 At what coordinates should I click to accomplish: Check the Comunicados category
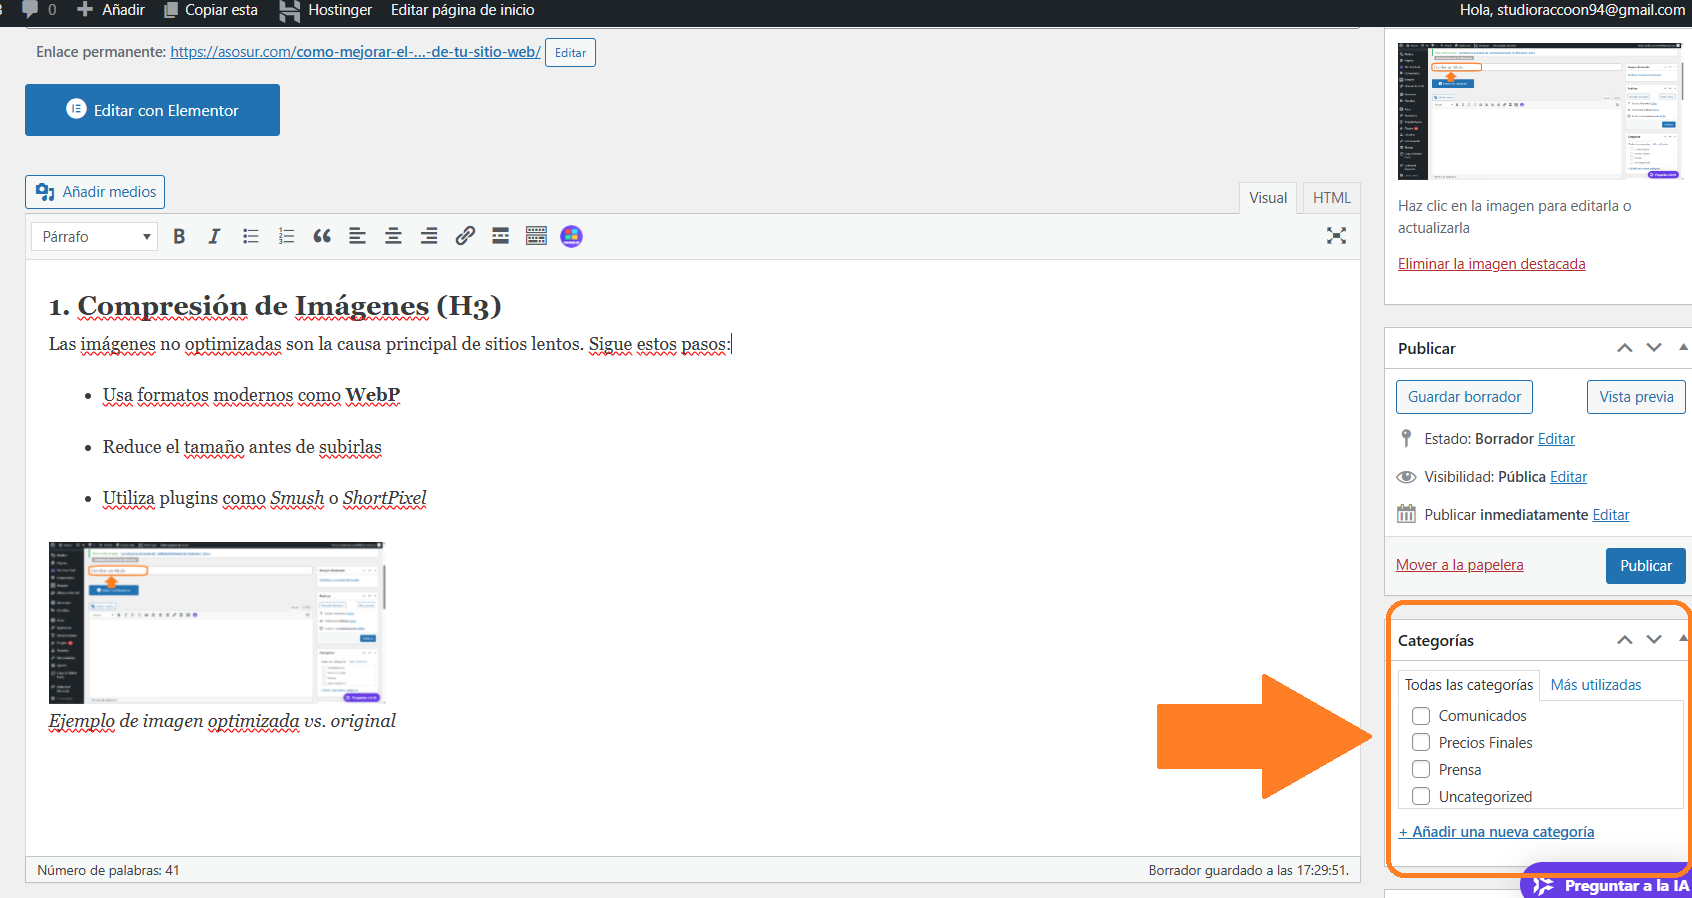pyautogui.click(x=1421, y=716)
